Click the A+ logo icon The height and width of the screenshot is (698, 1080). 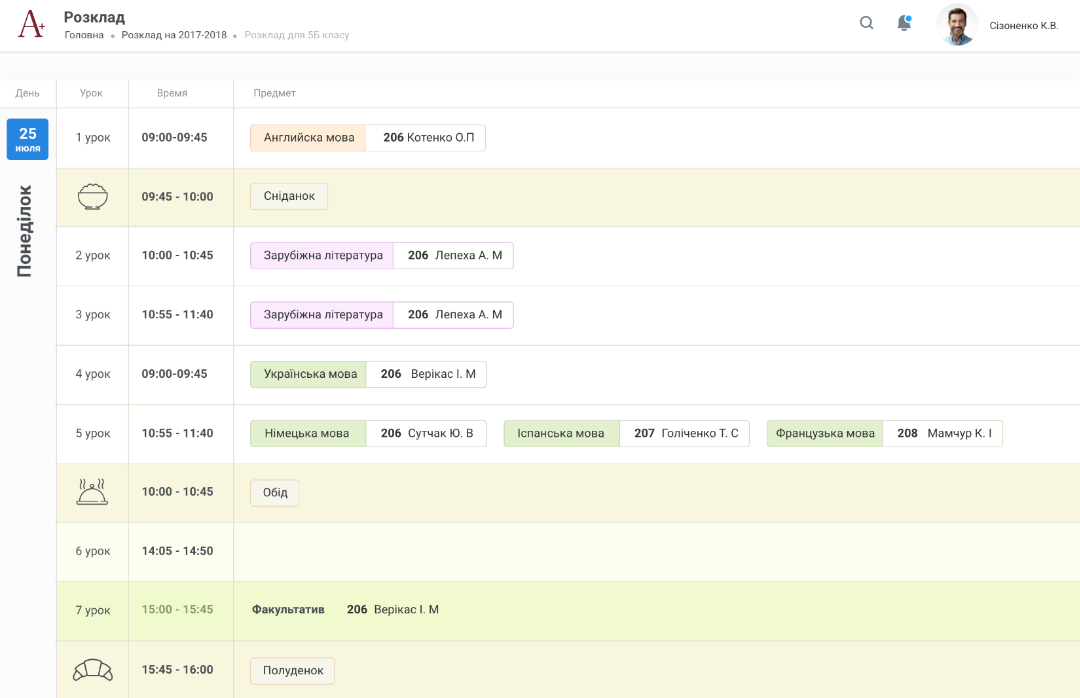(32, 25)
